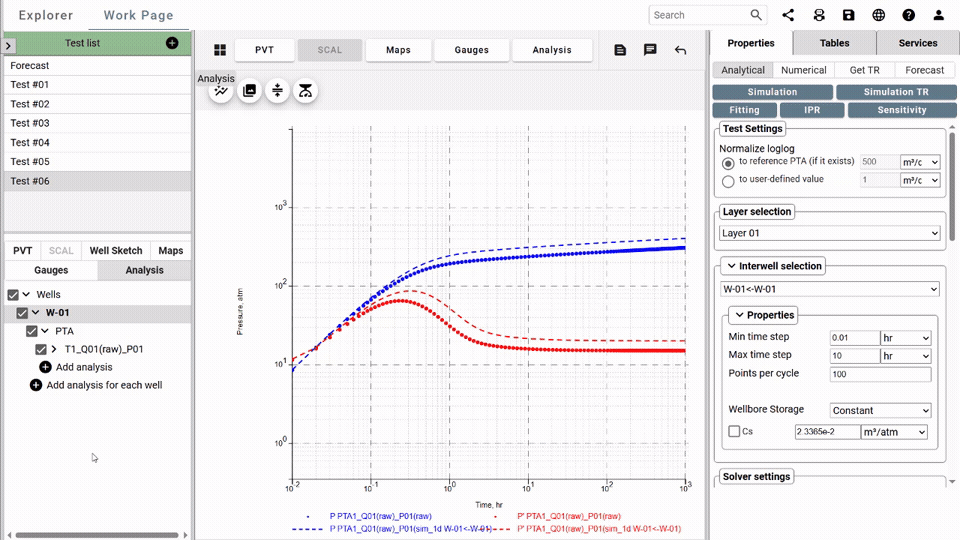Image resolution: width=960 pixels, height=540 pixels.
Task: Click the share icon in top bar
Action: coord(788,15)
